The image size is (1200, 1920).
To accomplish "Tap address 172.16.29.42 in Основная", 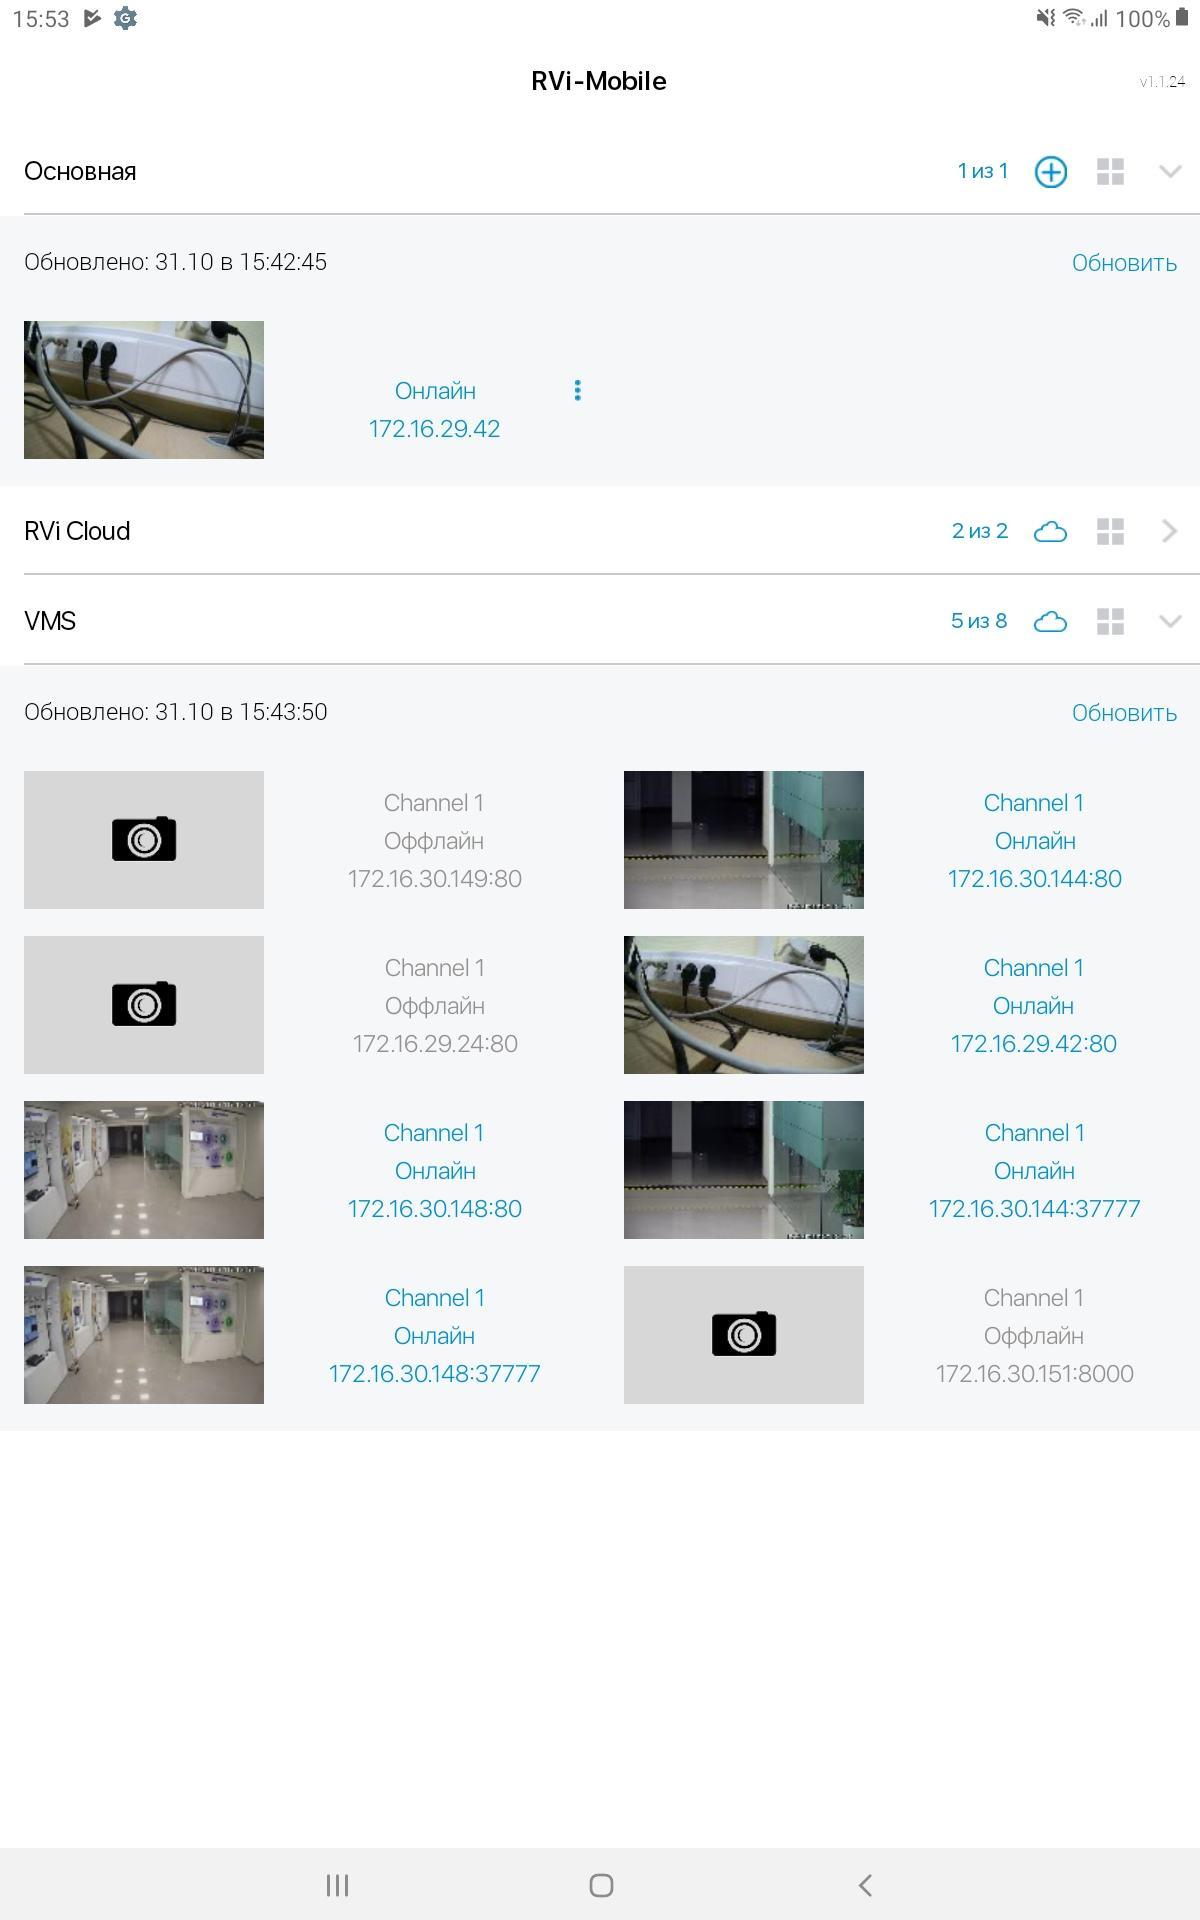I will [x=434, y=429].
